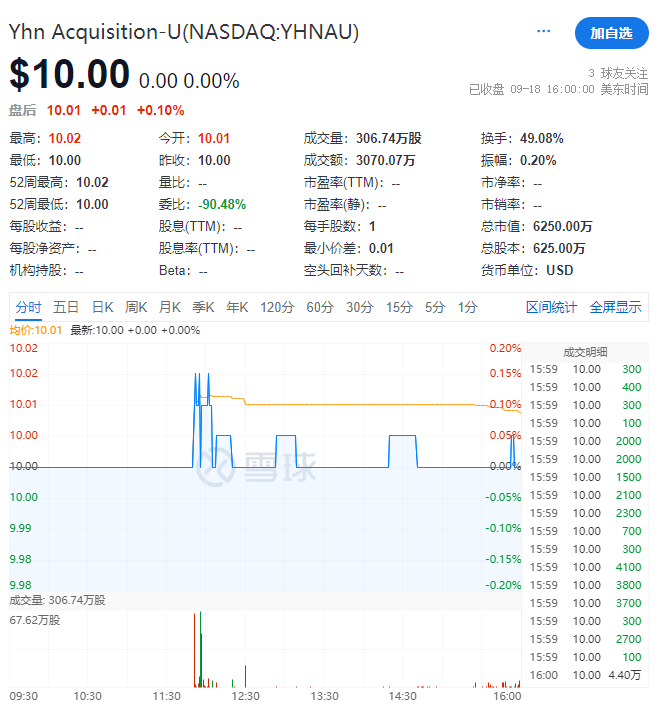The image size is (659, 725).
Task: Select the 季K quarterly candlestick tab
Action: click(203, 307)
